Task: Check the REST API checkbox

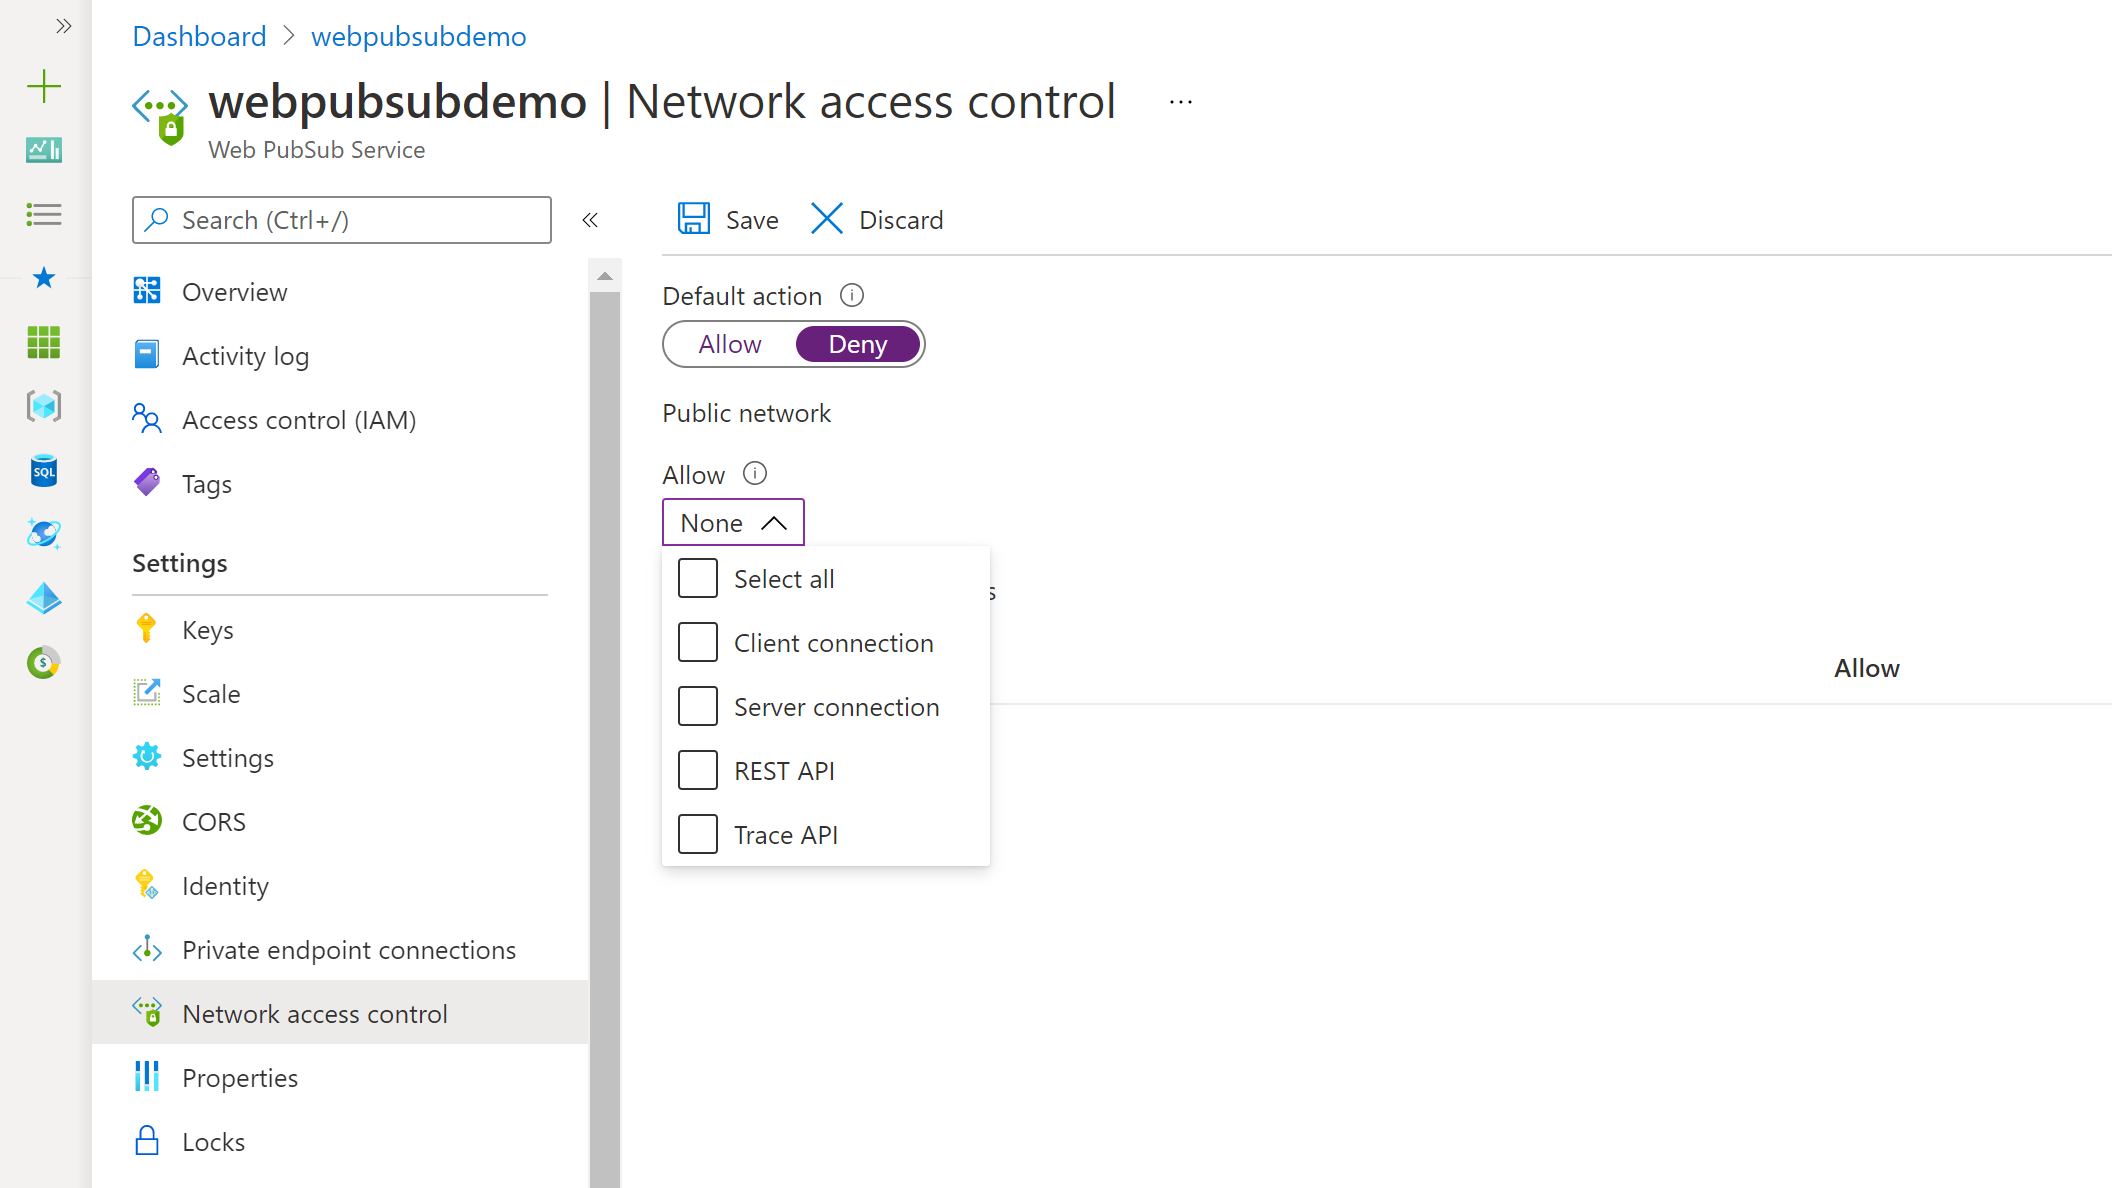Action: [x=698, y=770]
